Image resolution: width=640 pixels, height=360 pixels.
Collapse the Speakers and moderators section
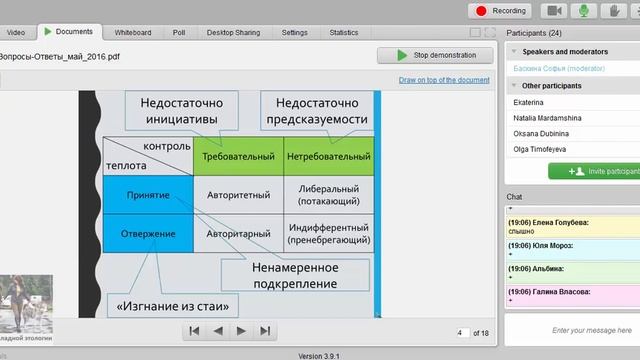tap(514, 51)
